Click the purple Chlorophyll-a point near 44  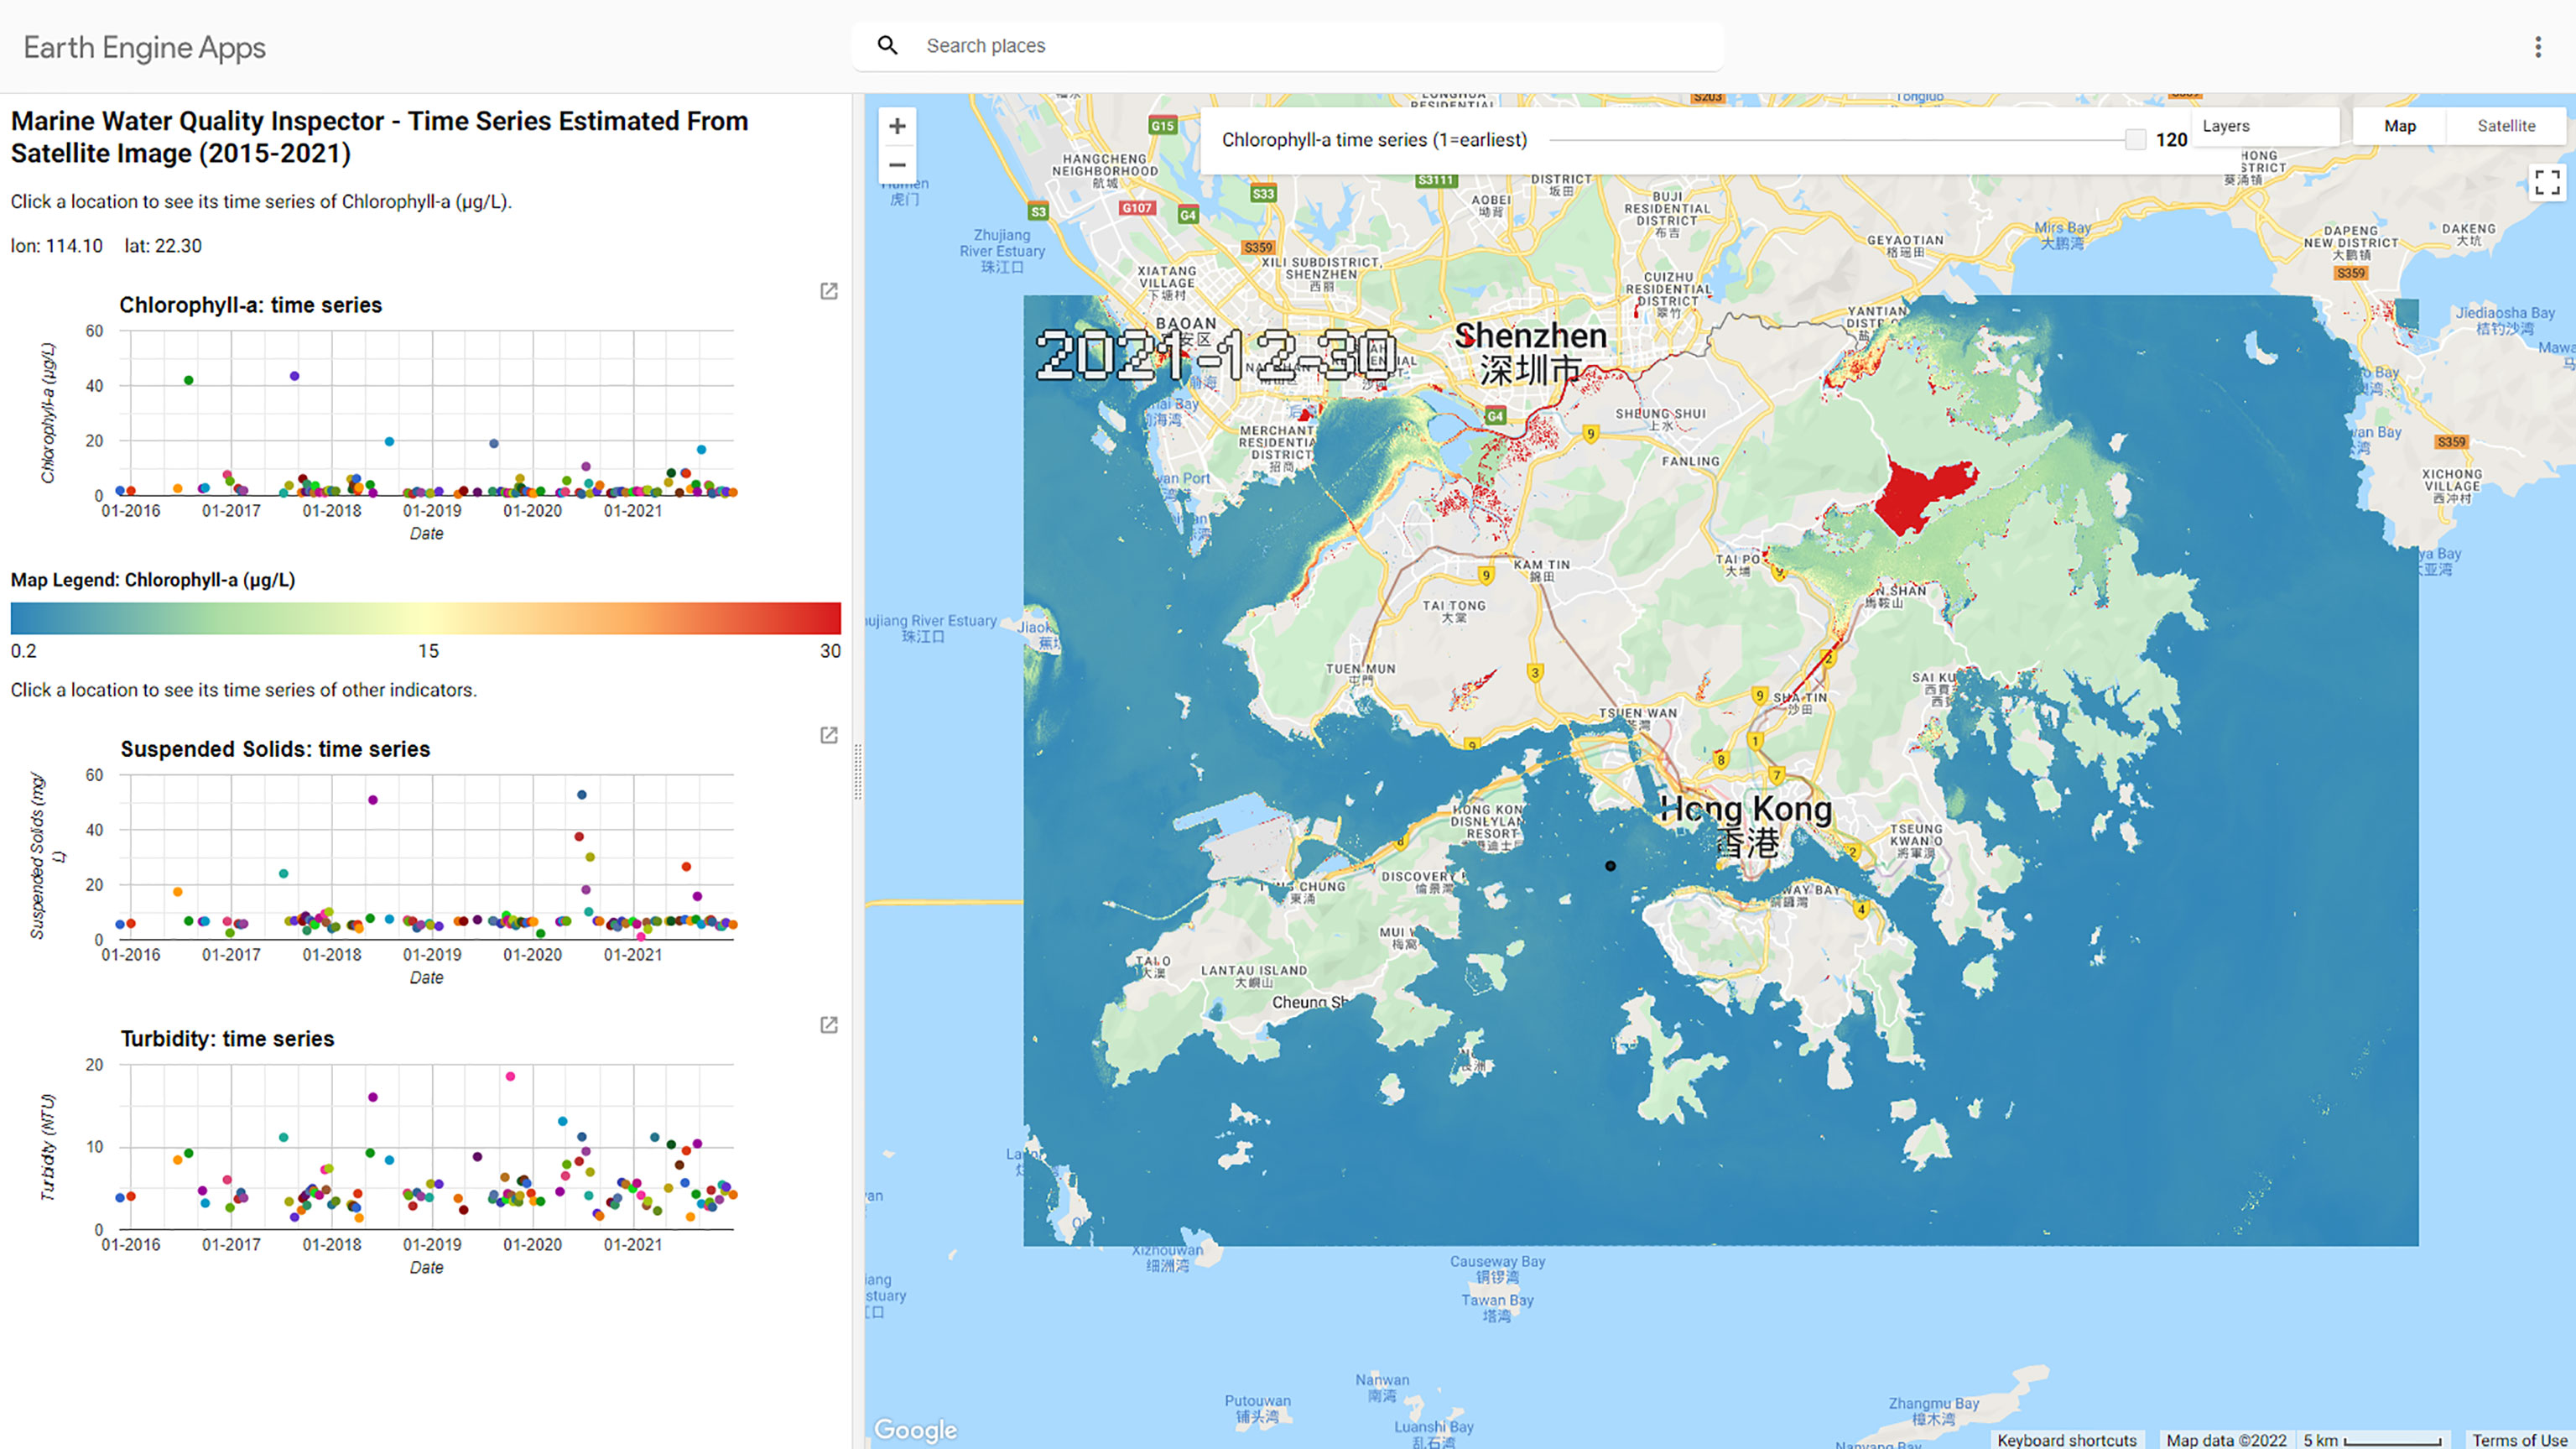pos(294,376)
